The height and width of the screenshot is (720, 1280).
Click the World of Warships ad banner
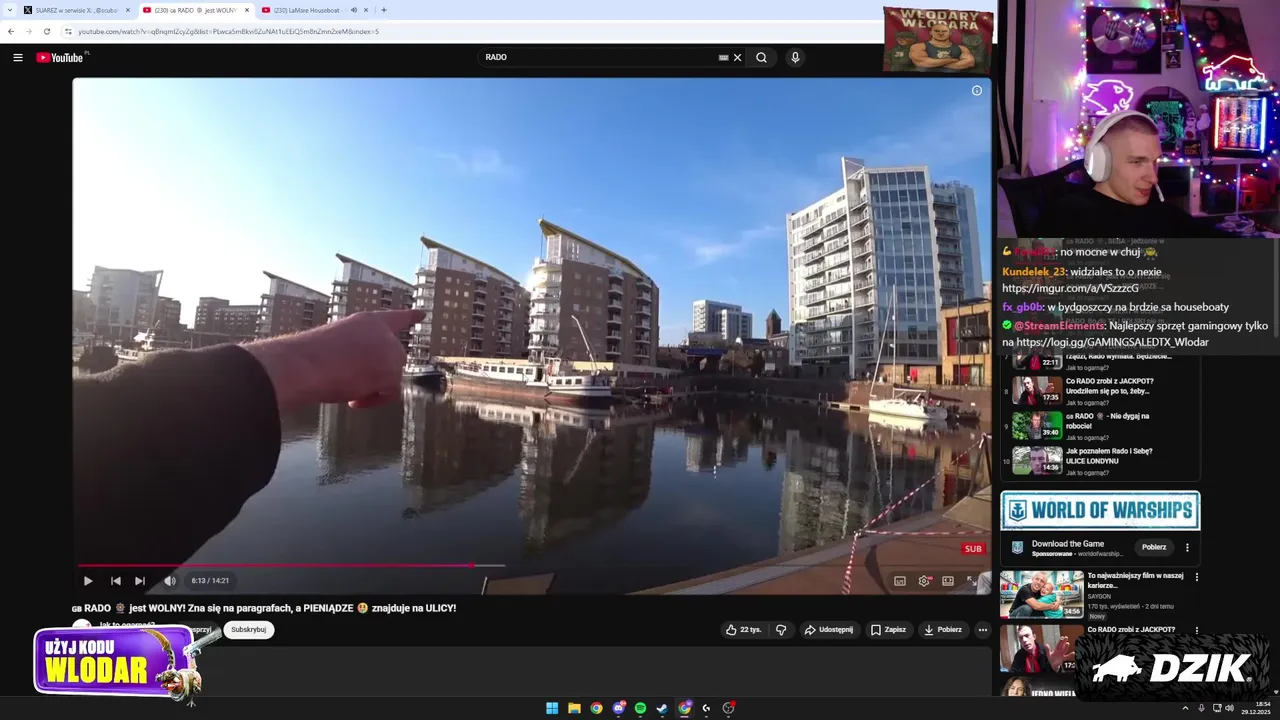click(x=1100, y=511)
